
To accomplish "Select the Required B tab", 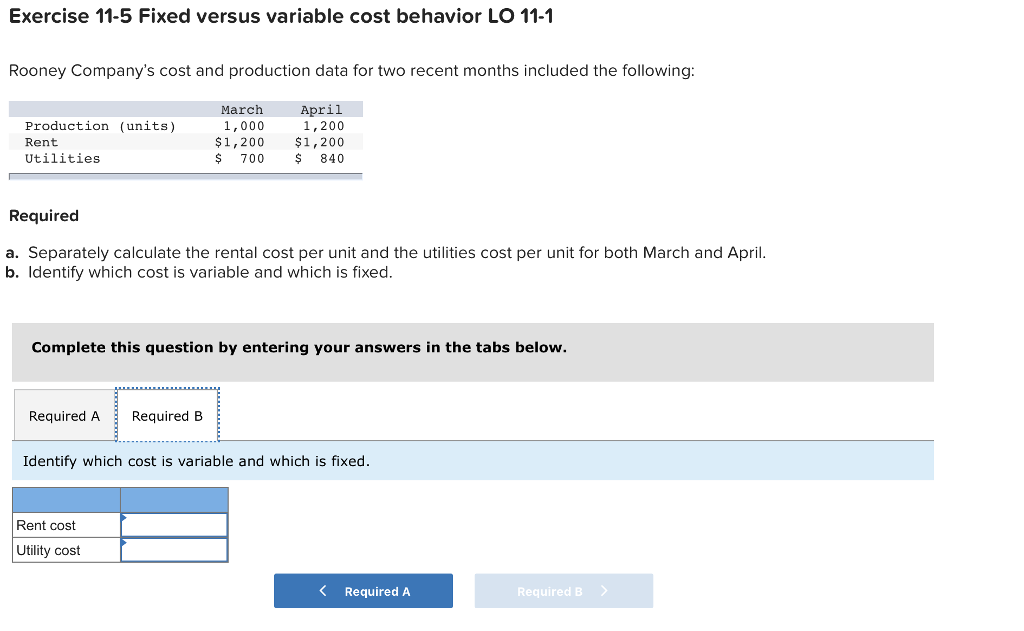I will coord(167,414).
